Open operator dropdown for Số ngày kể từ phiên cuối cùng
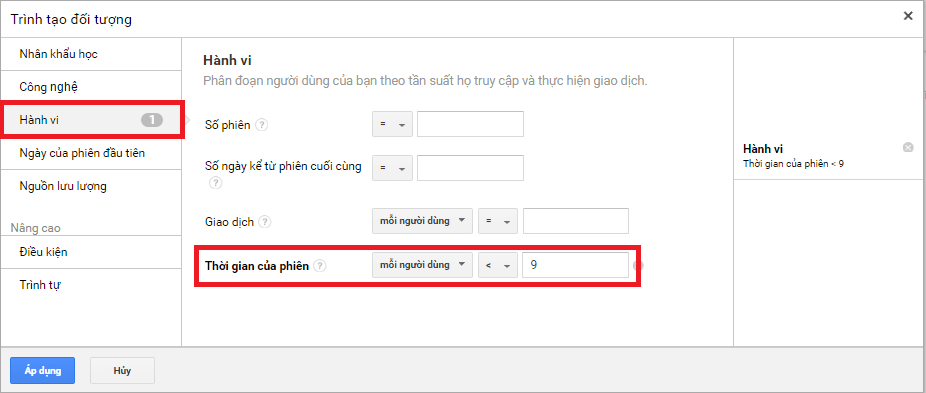 coord(392,168)
